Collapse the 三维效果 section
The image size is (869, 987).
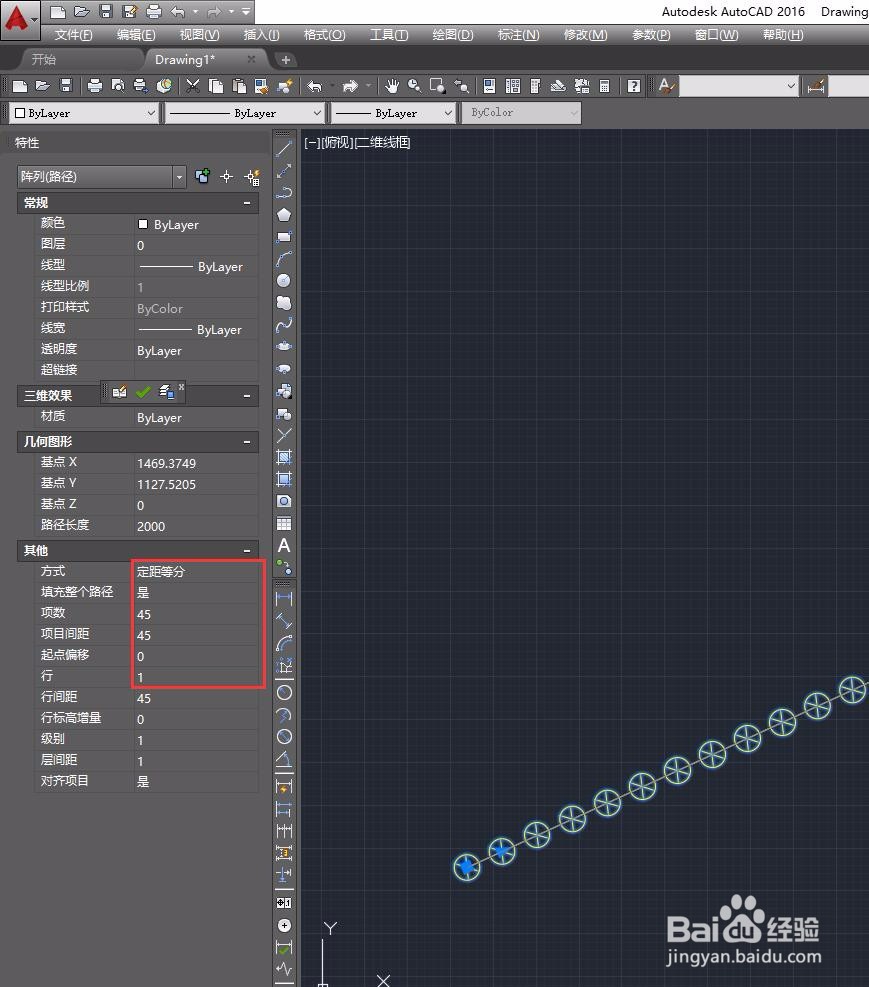point(247,395)
